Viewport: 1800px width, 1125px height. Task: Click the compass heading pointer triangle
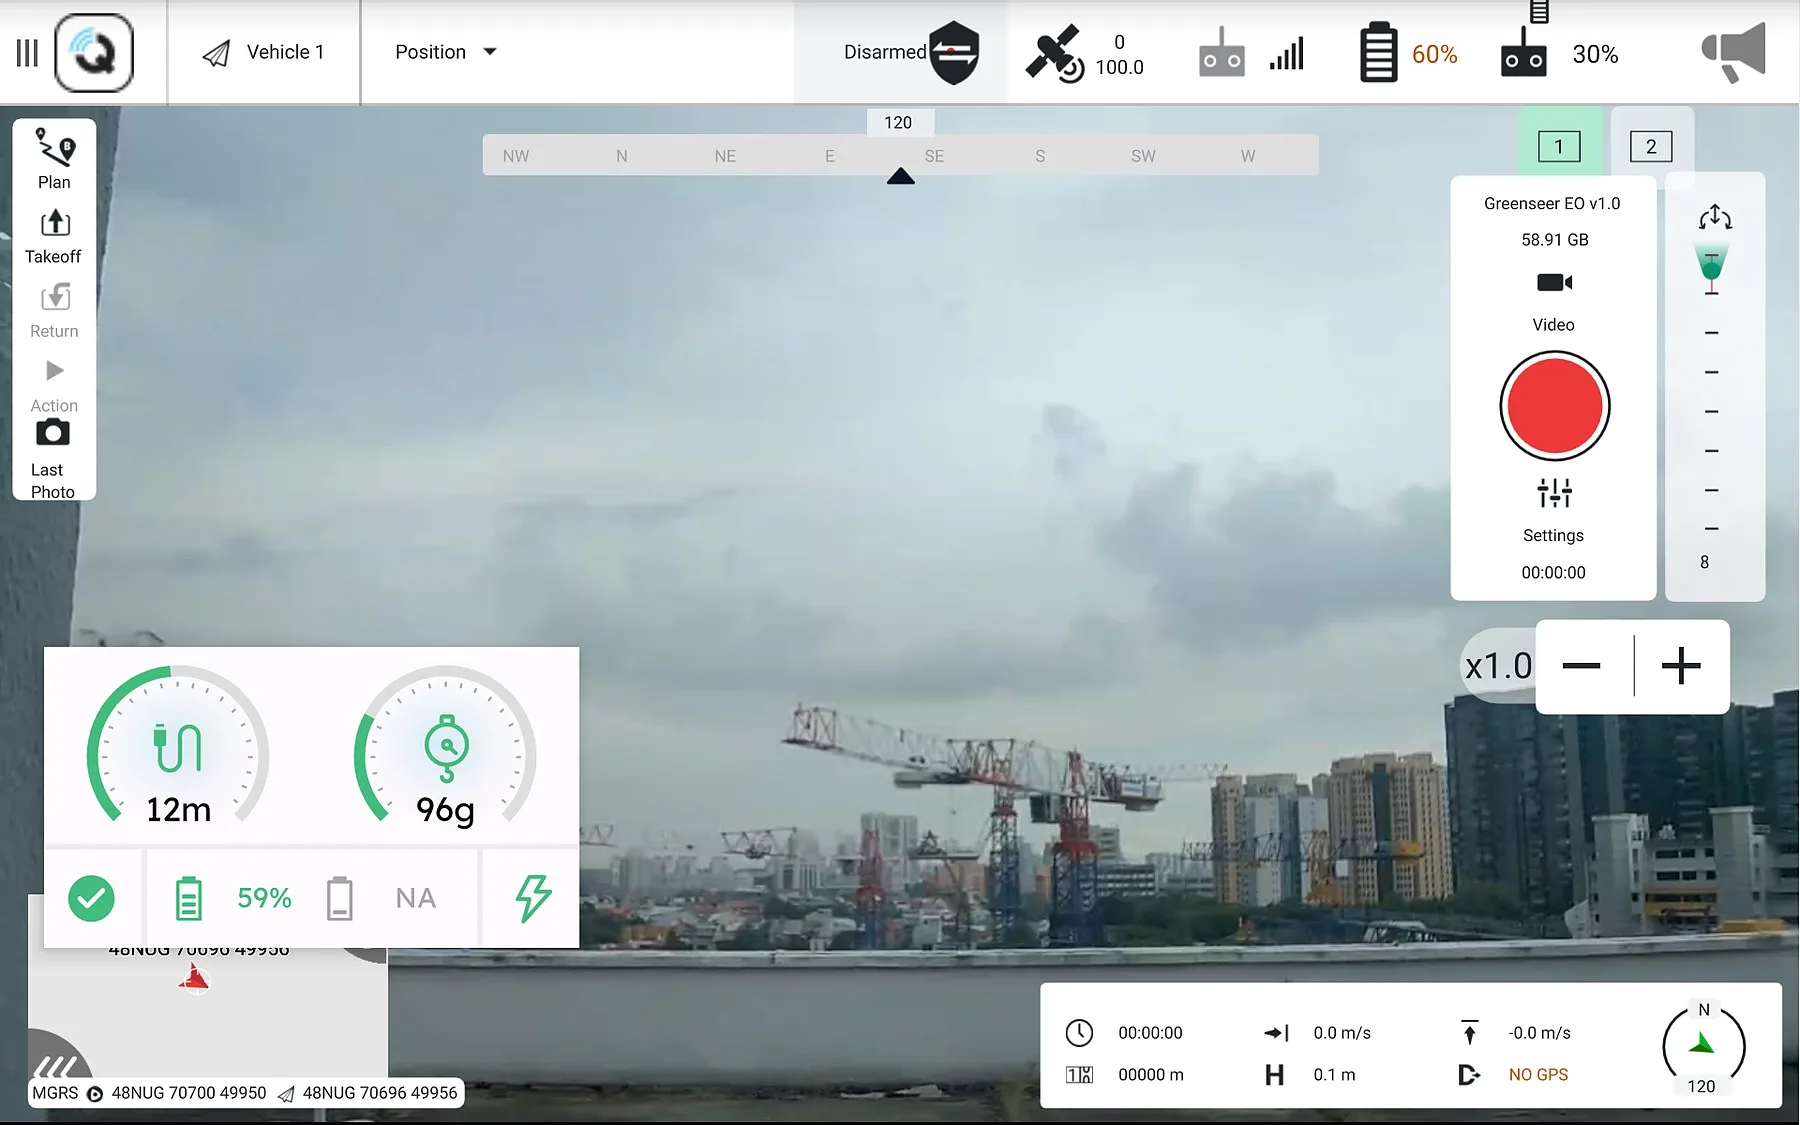tap(901, 176)
